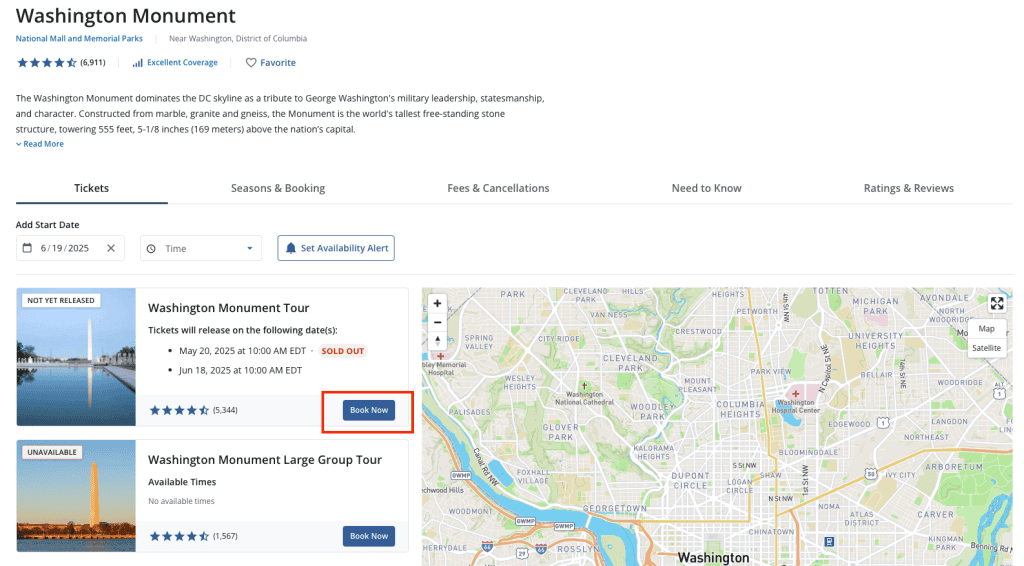Switch to Fees & Cancellations tab

(x=498, y=188)
